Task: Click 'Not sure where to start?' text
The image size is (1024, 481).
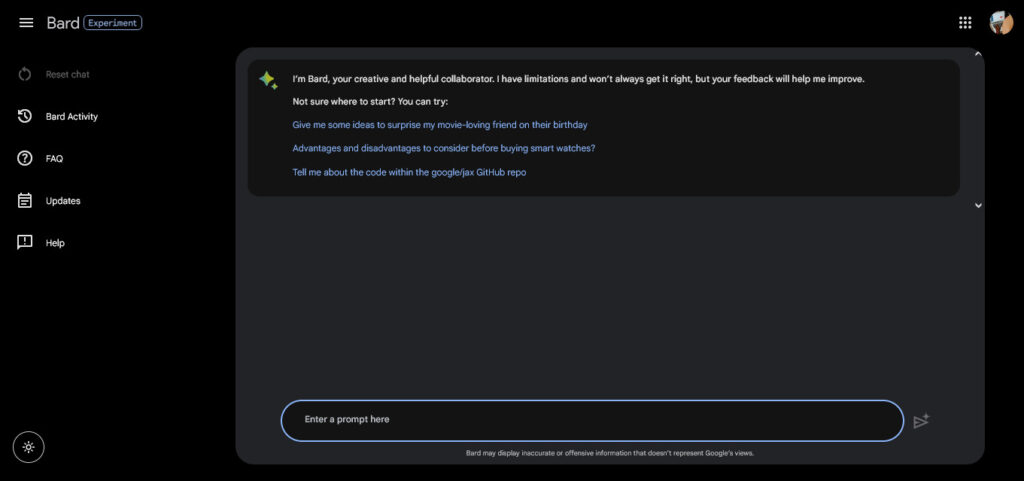Action: pos(370,102)
